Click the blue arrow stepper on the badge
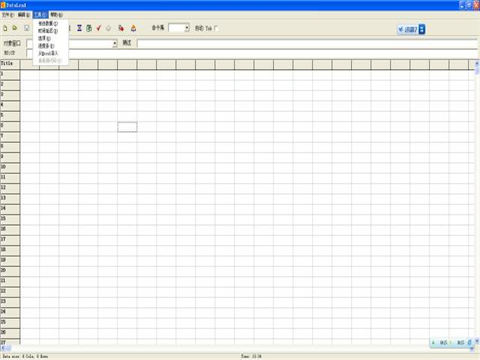The image size is (480, 360). coord(422,29)
